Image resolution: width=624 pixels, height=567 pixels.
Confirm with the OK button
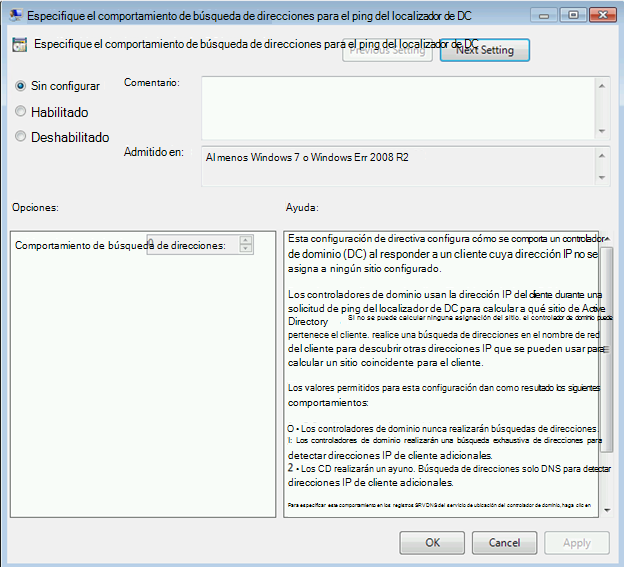tap(432, 543)
